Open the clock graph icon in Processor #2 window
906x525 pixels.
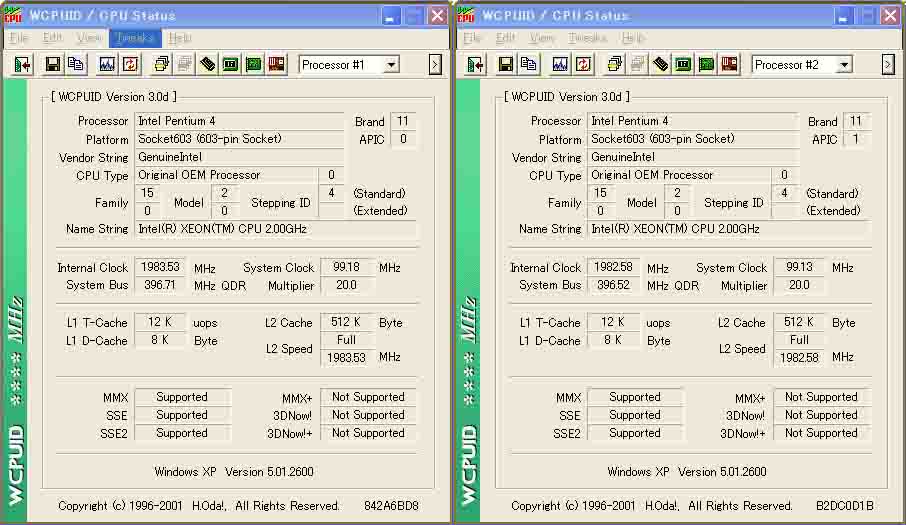560,64
